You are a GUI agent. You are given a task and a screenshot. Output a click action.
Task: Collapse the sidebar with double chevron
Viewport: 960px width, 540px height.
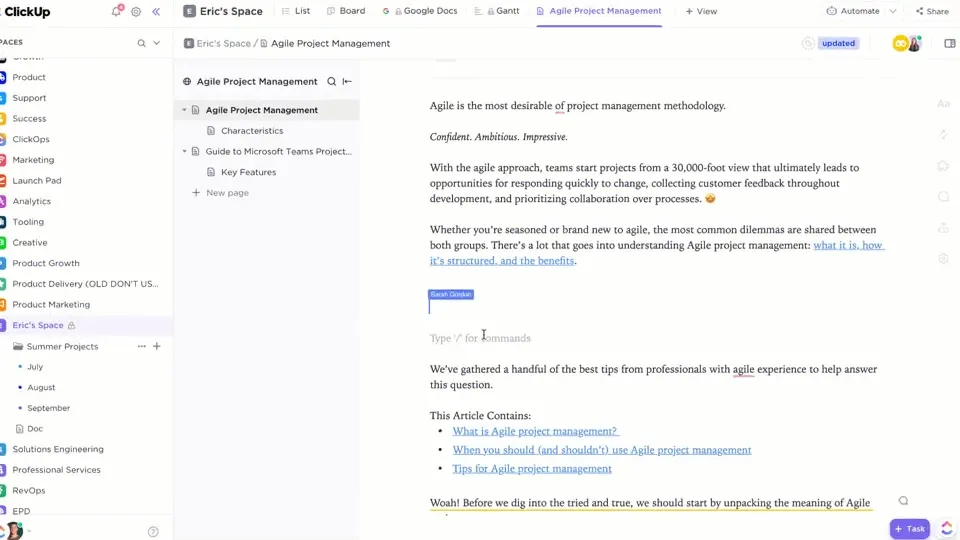[x=156, y=12]
